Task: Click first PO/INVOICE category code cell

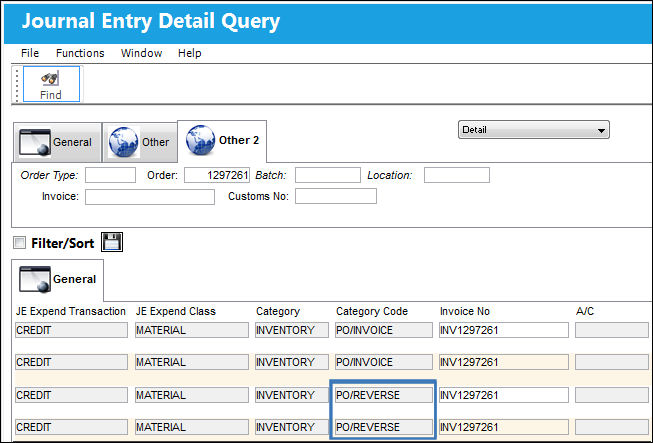Action: pos(384,330)
